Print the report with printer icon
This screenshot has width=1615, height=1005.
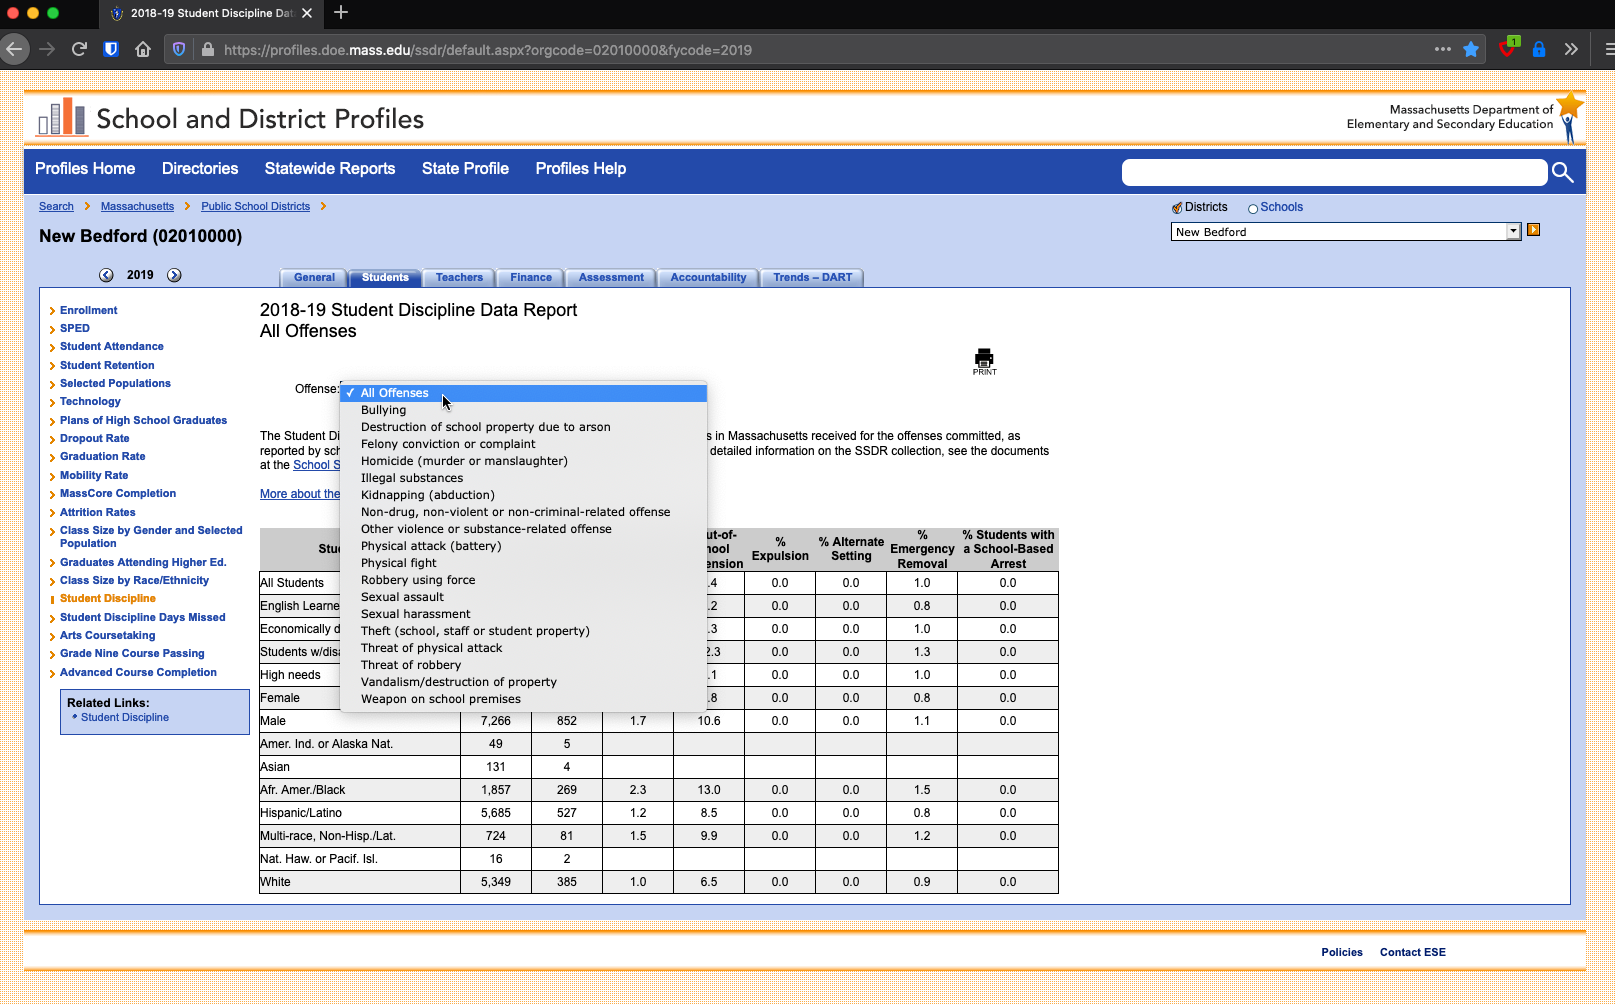click(984, 361)
